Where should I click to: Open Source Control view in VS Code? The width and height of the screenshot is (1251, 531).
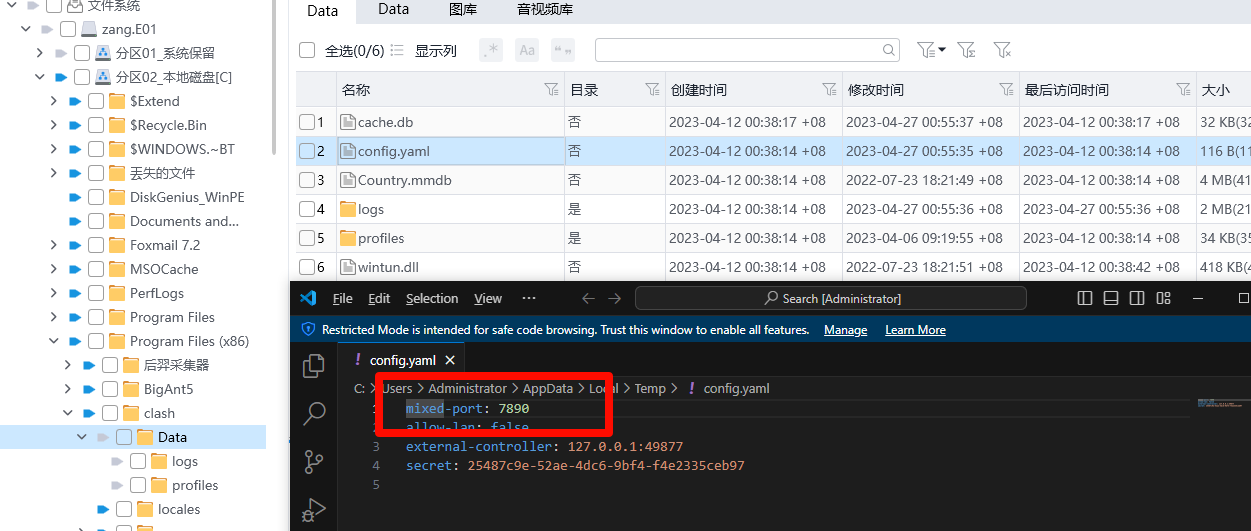coord(314,461)
